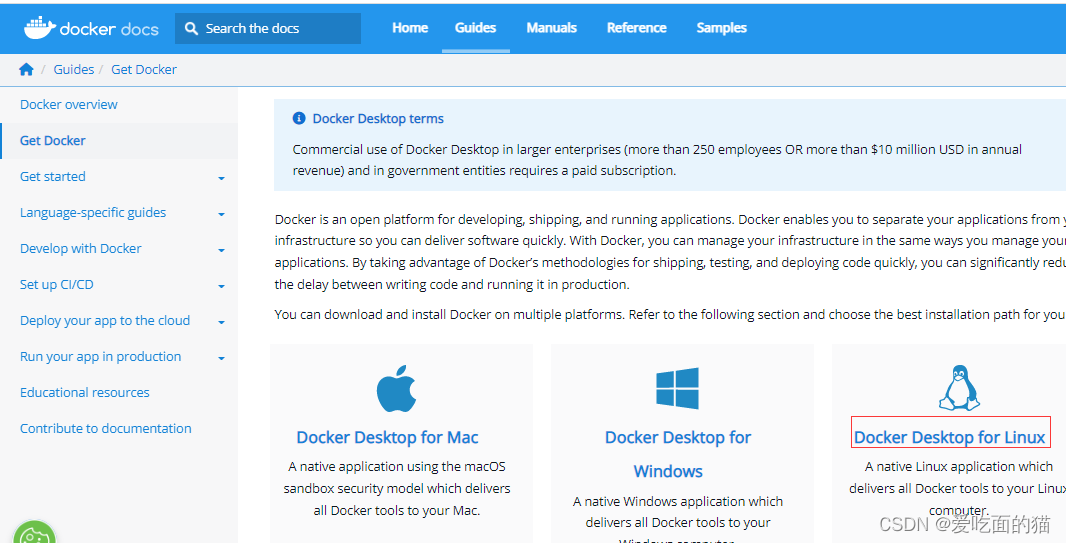Open Contribute to documentation link
Viewport: 1066px width, 543px height.
(x=105, y=429)
